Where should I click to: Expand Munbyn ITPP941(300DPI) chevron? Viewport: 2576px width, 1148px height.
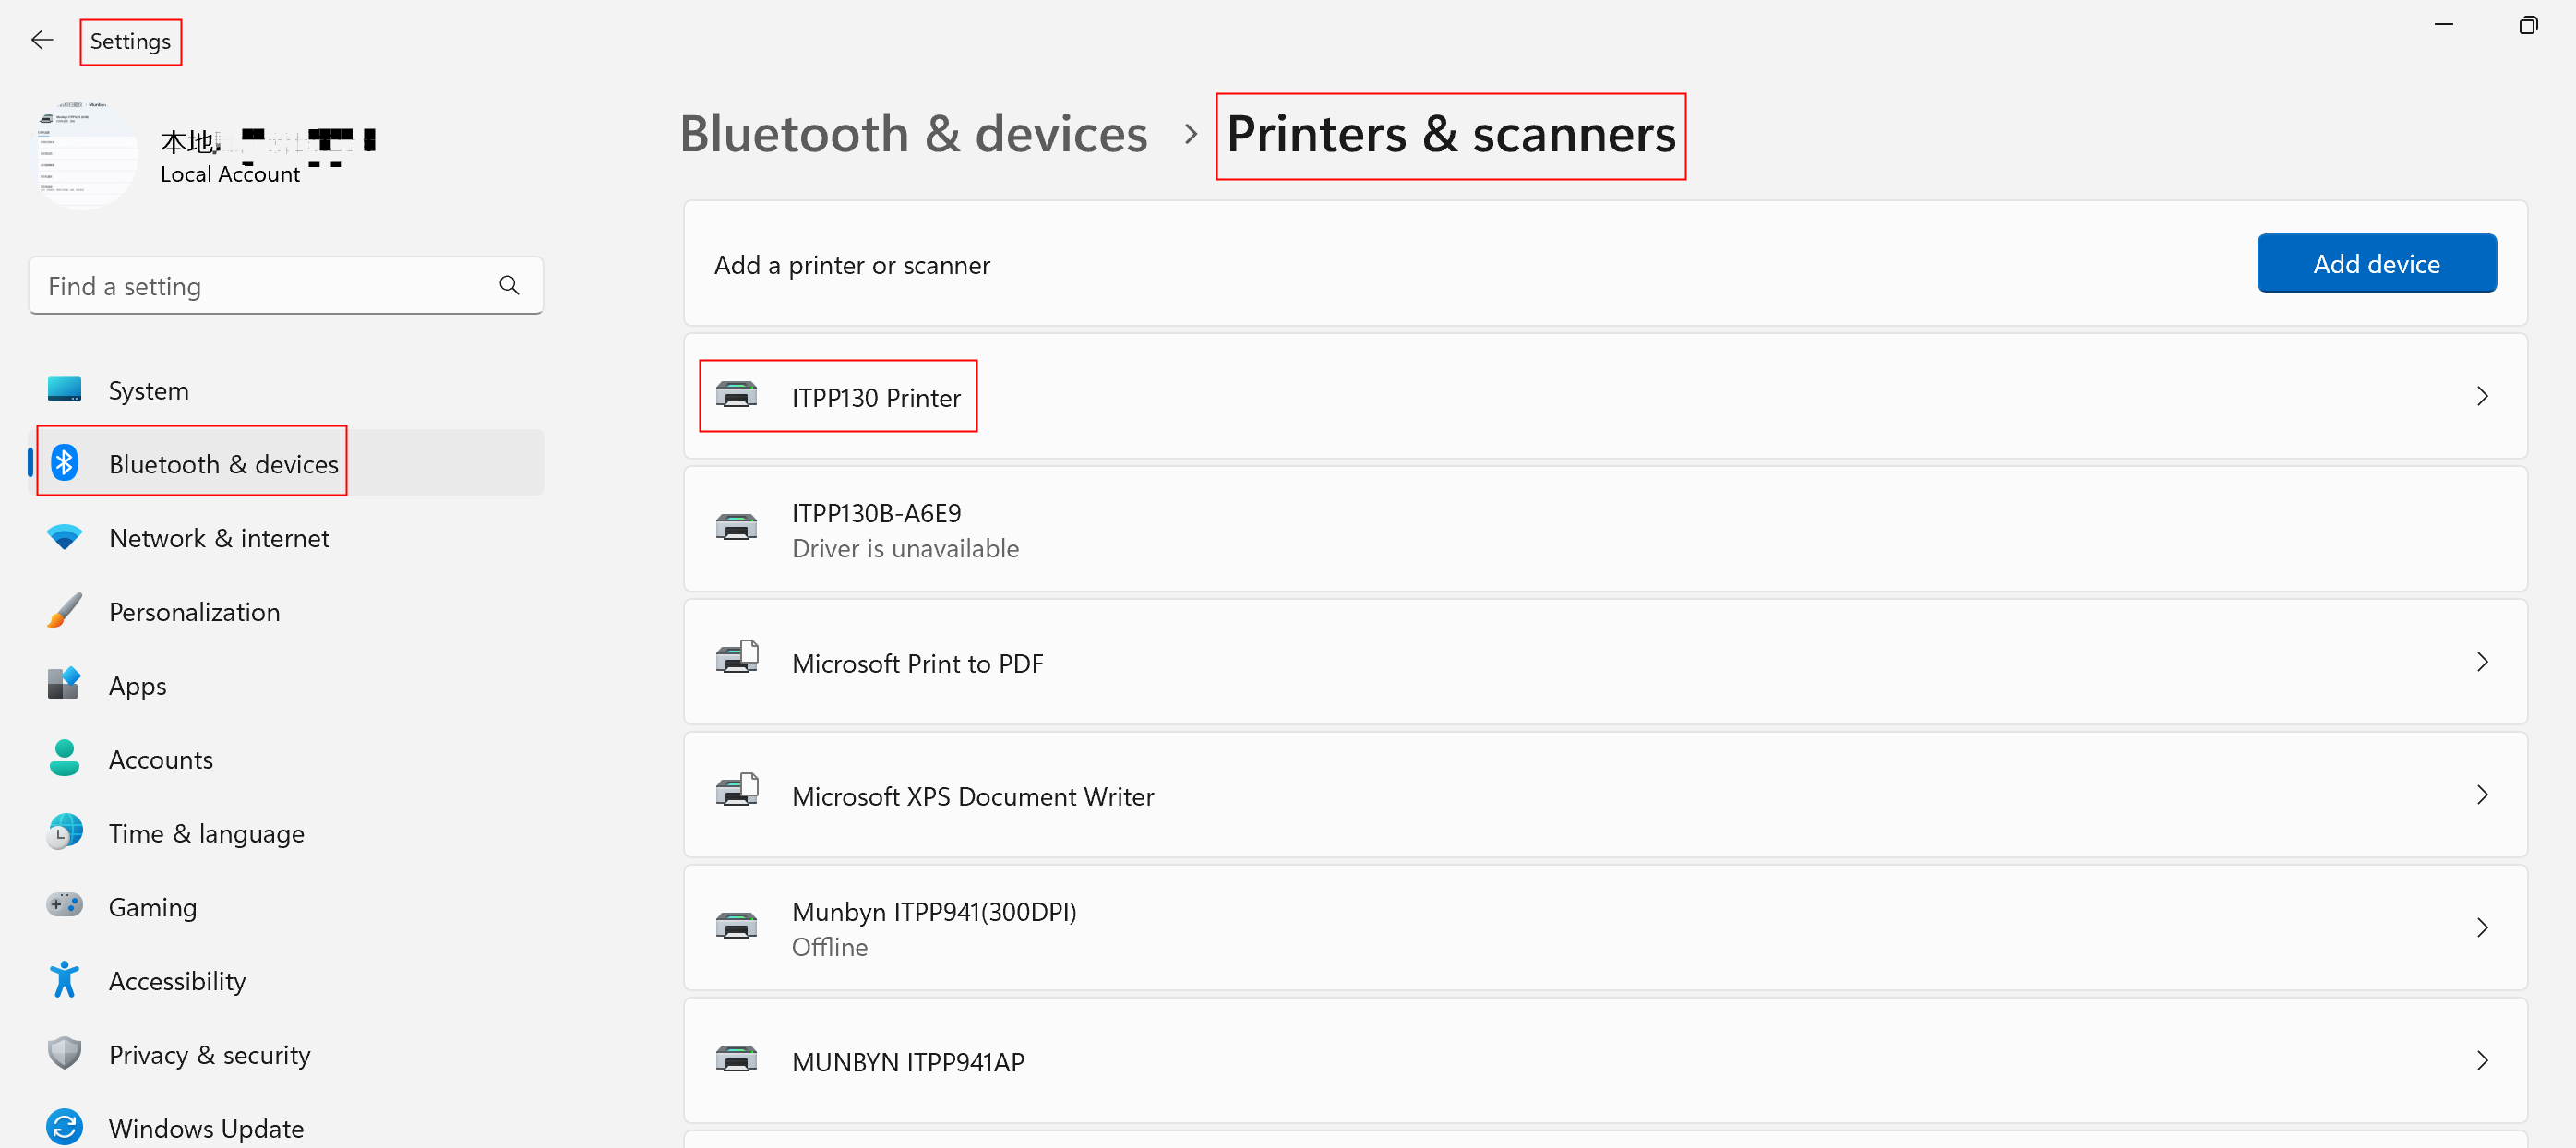tap(2482, 928)
